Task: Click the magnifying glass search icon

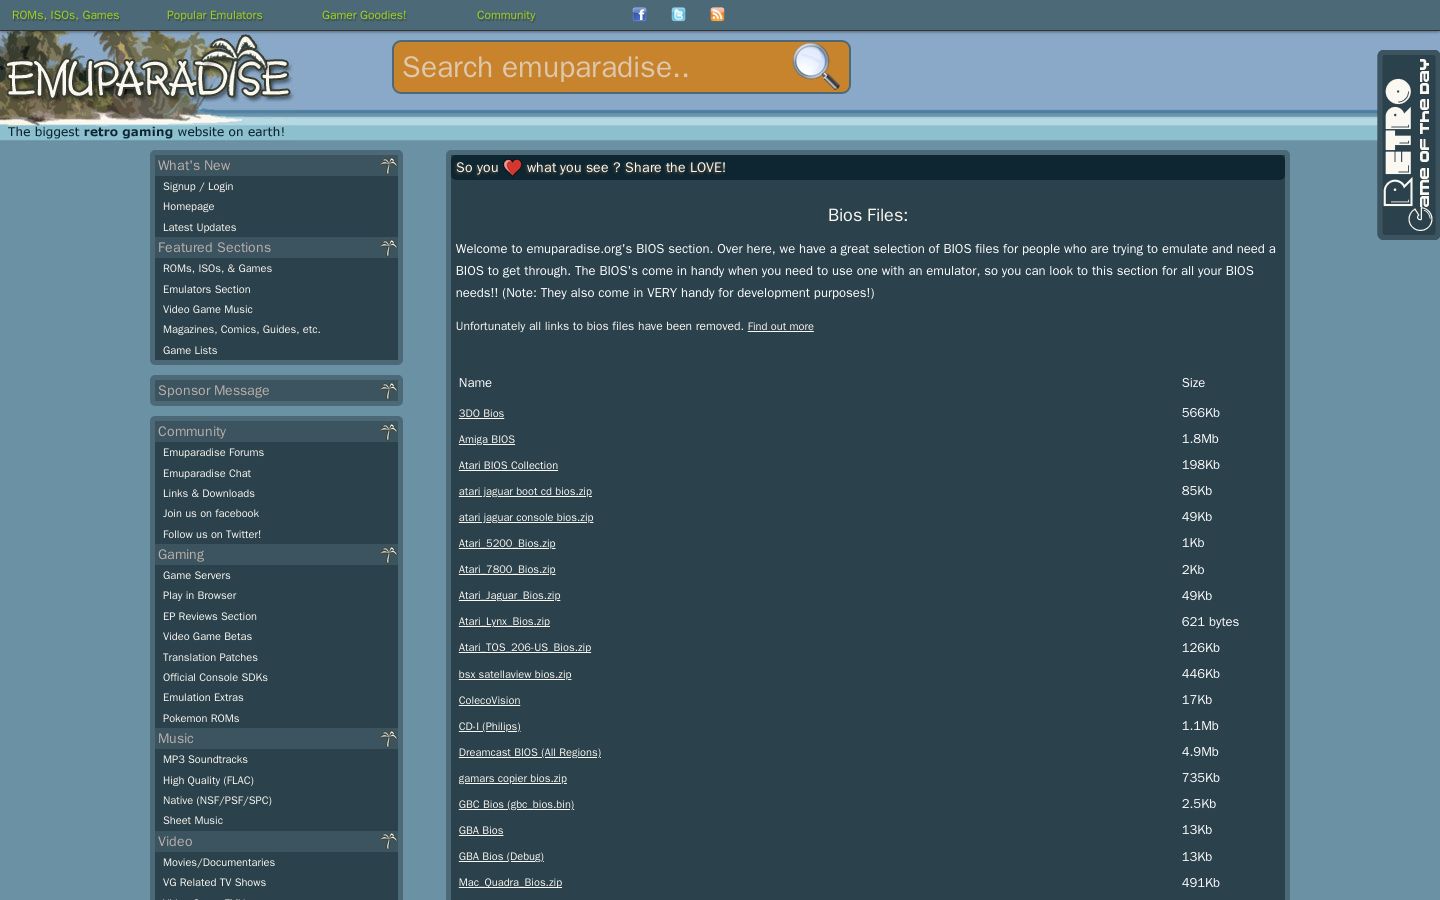Action: (x=816, y=67)
